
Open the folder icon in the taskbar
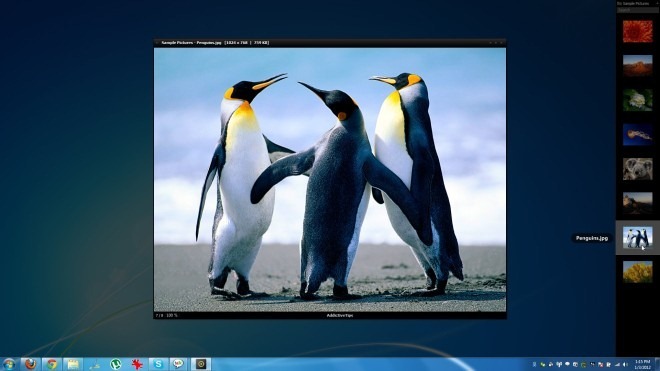tap(73, 364)
